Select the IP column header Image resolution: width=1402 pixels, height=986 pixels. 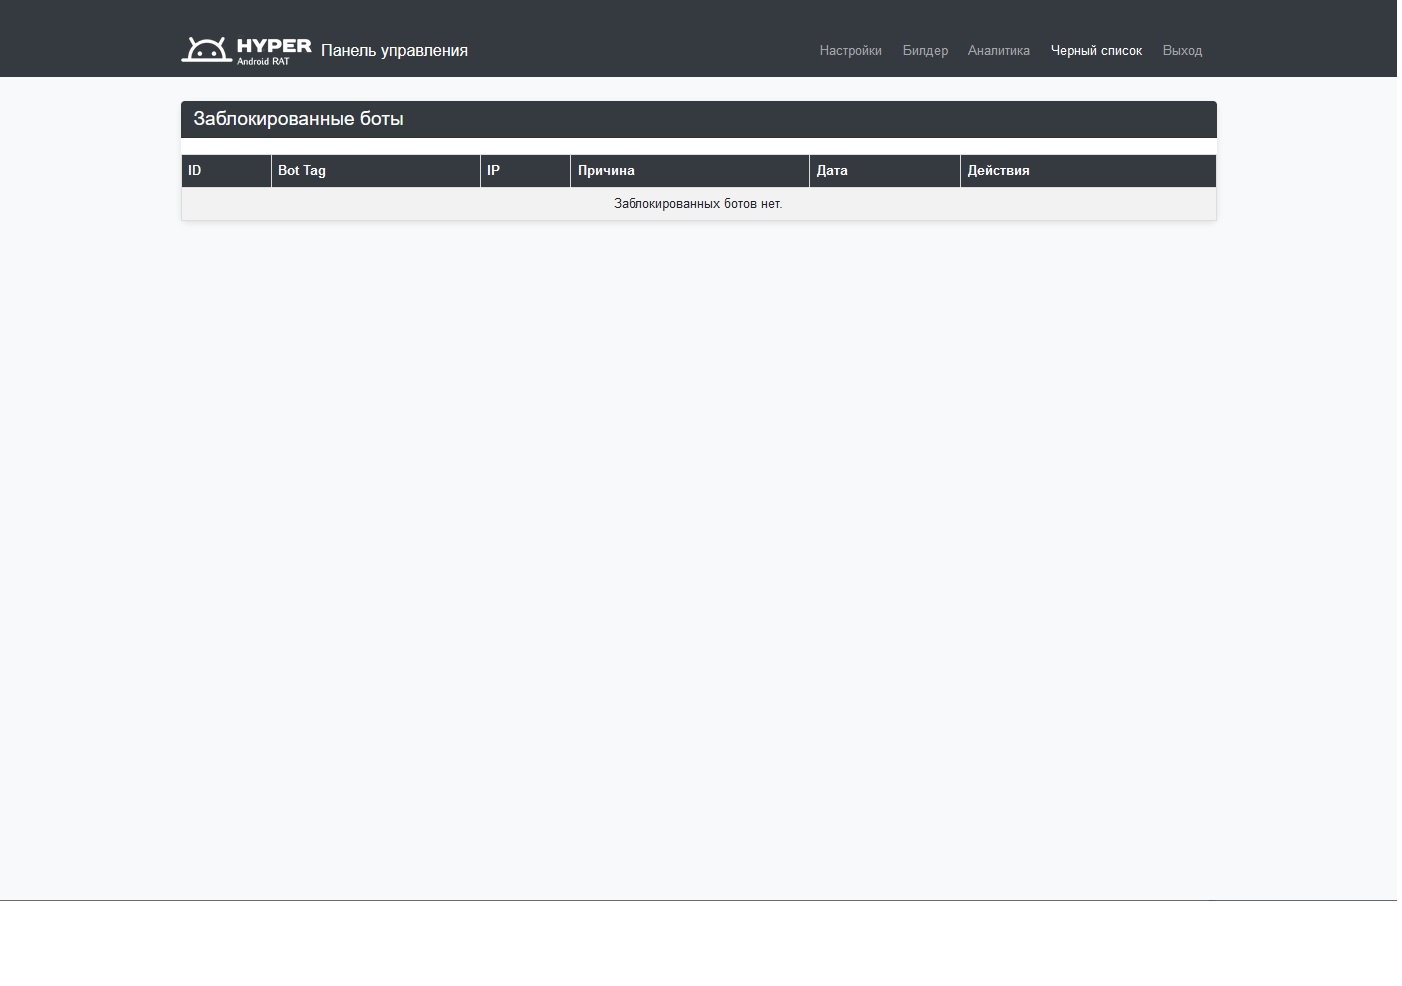[x=493, y=171]
